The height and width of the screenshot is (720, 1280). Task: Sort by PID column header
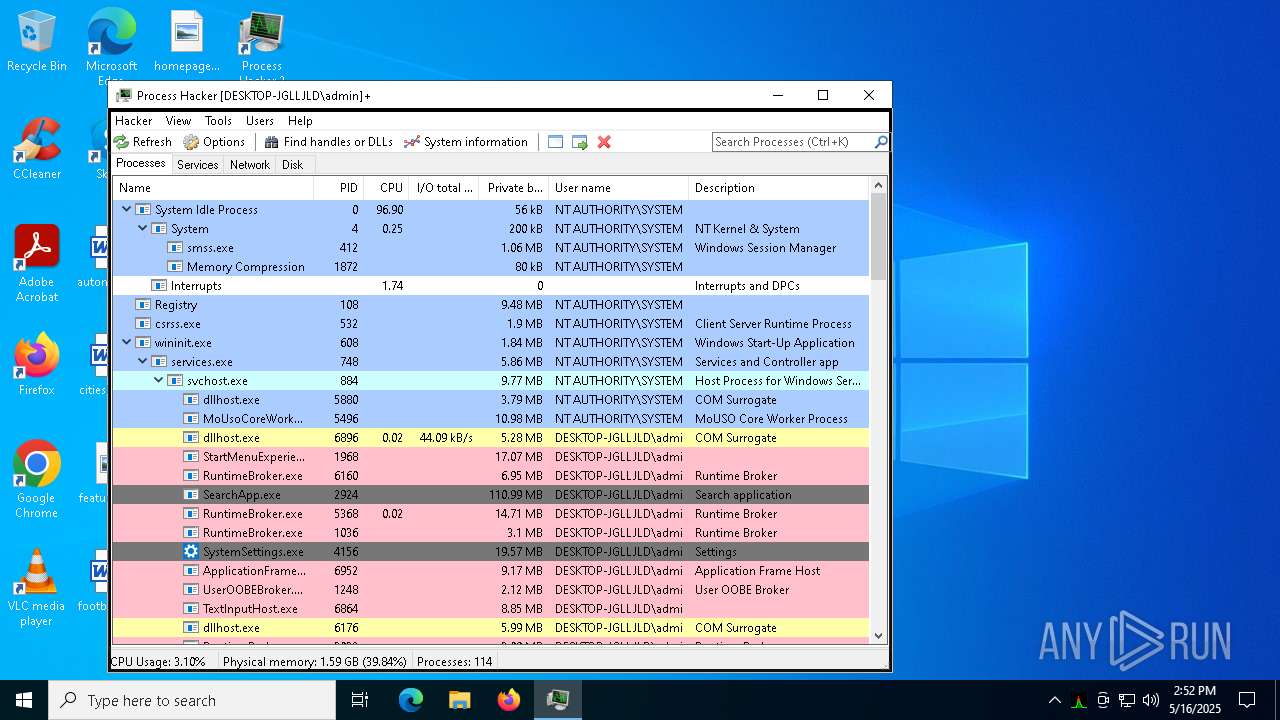(338, 188)
